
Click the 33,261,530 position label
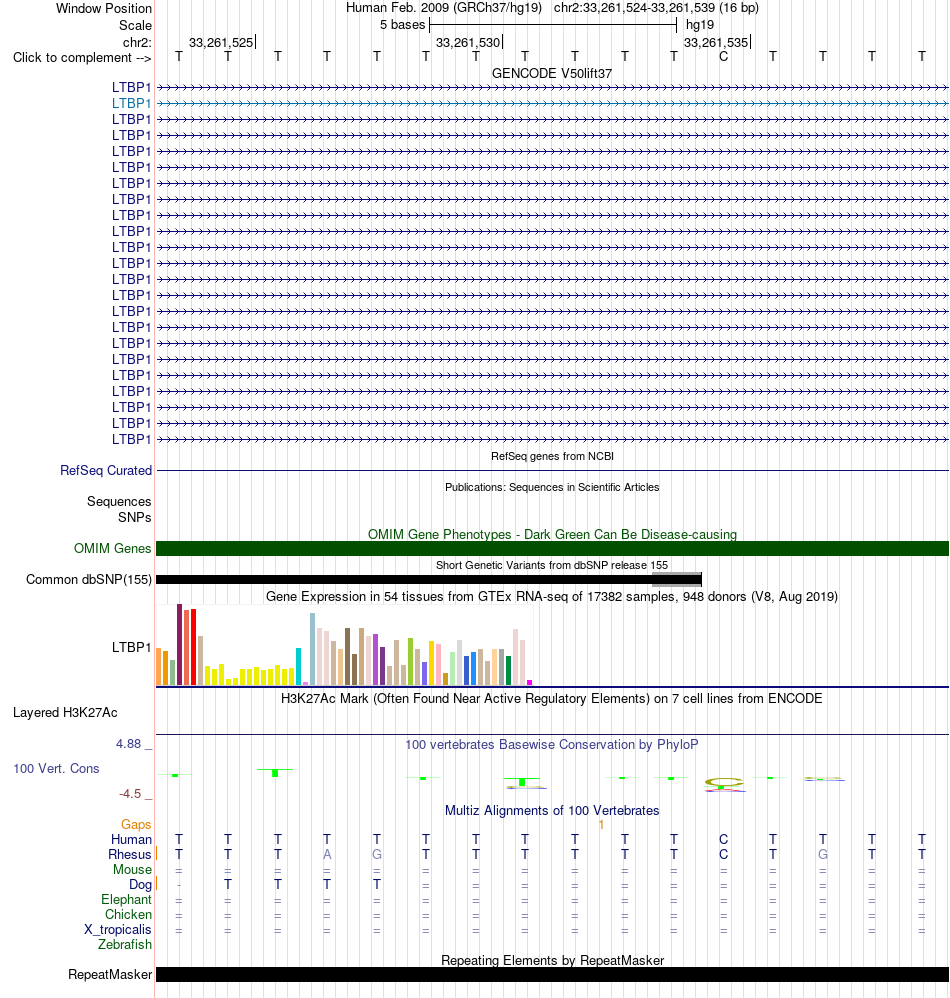coord(468,43)
